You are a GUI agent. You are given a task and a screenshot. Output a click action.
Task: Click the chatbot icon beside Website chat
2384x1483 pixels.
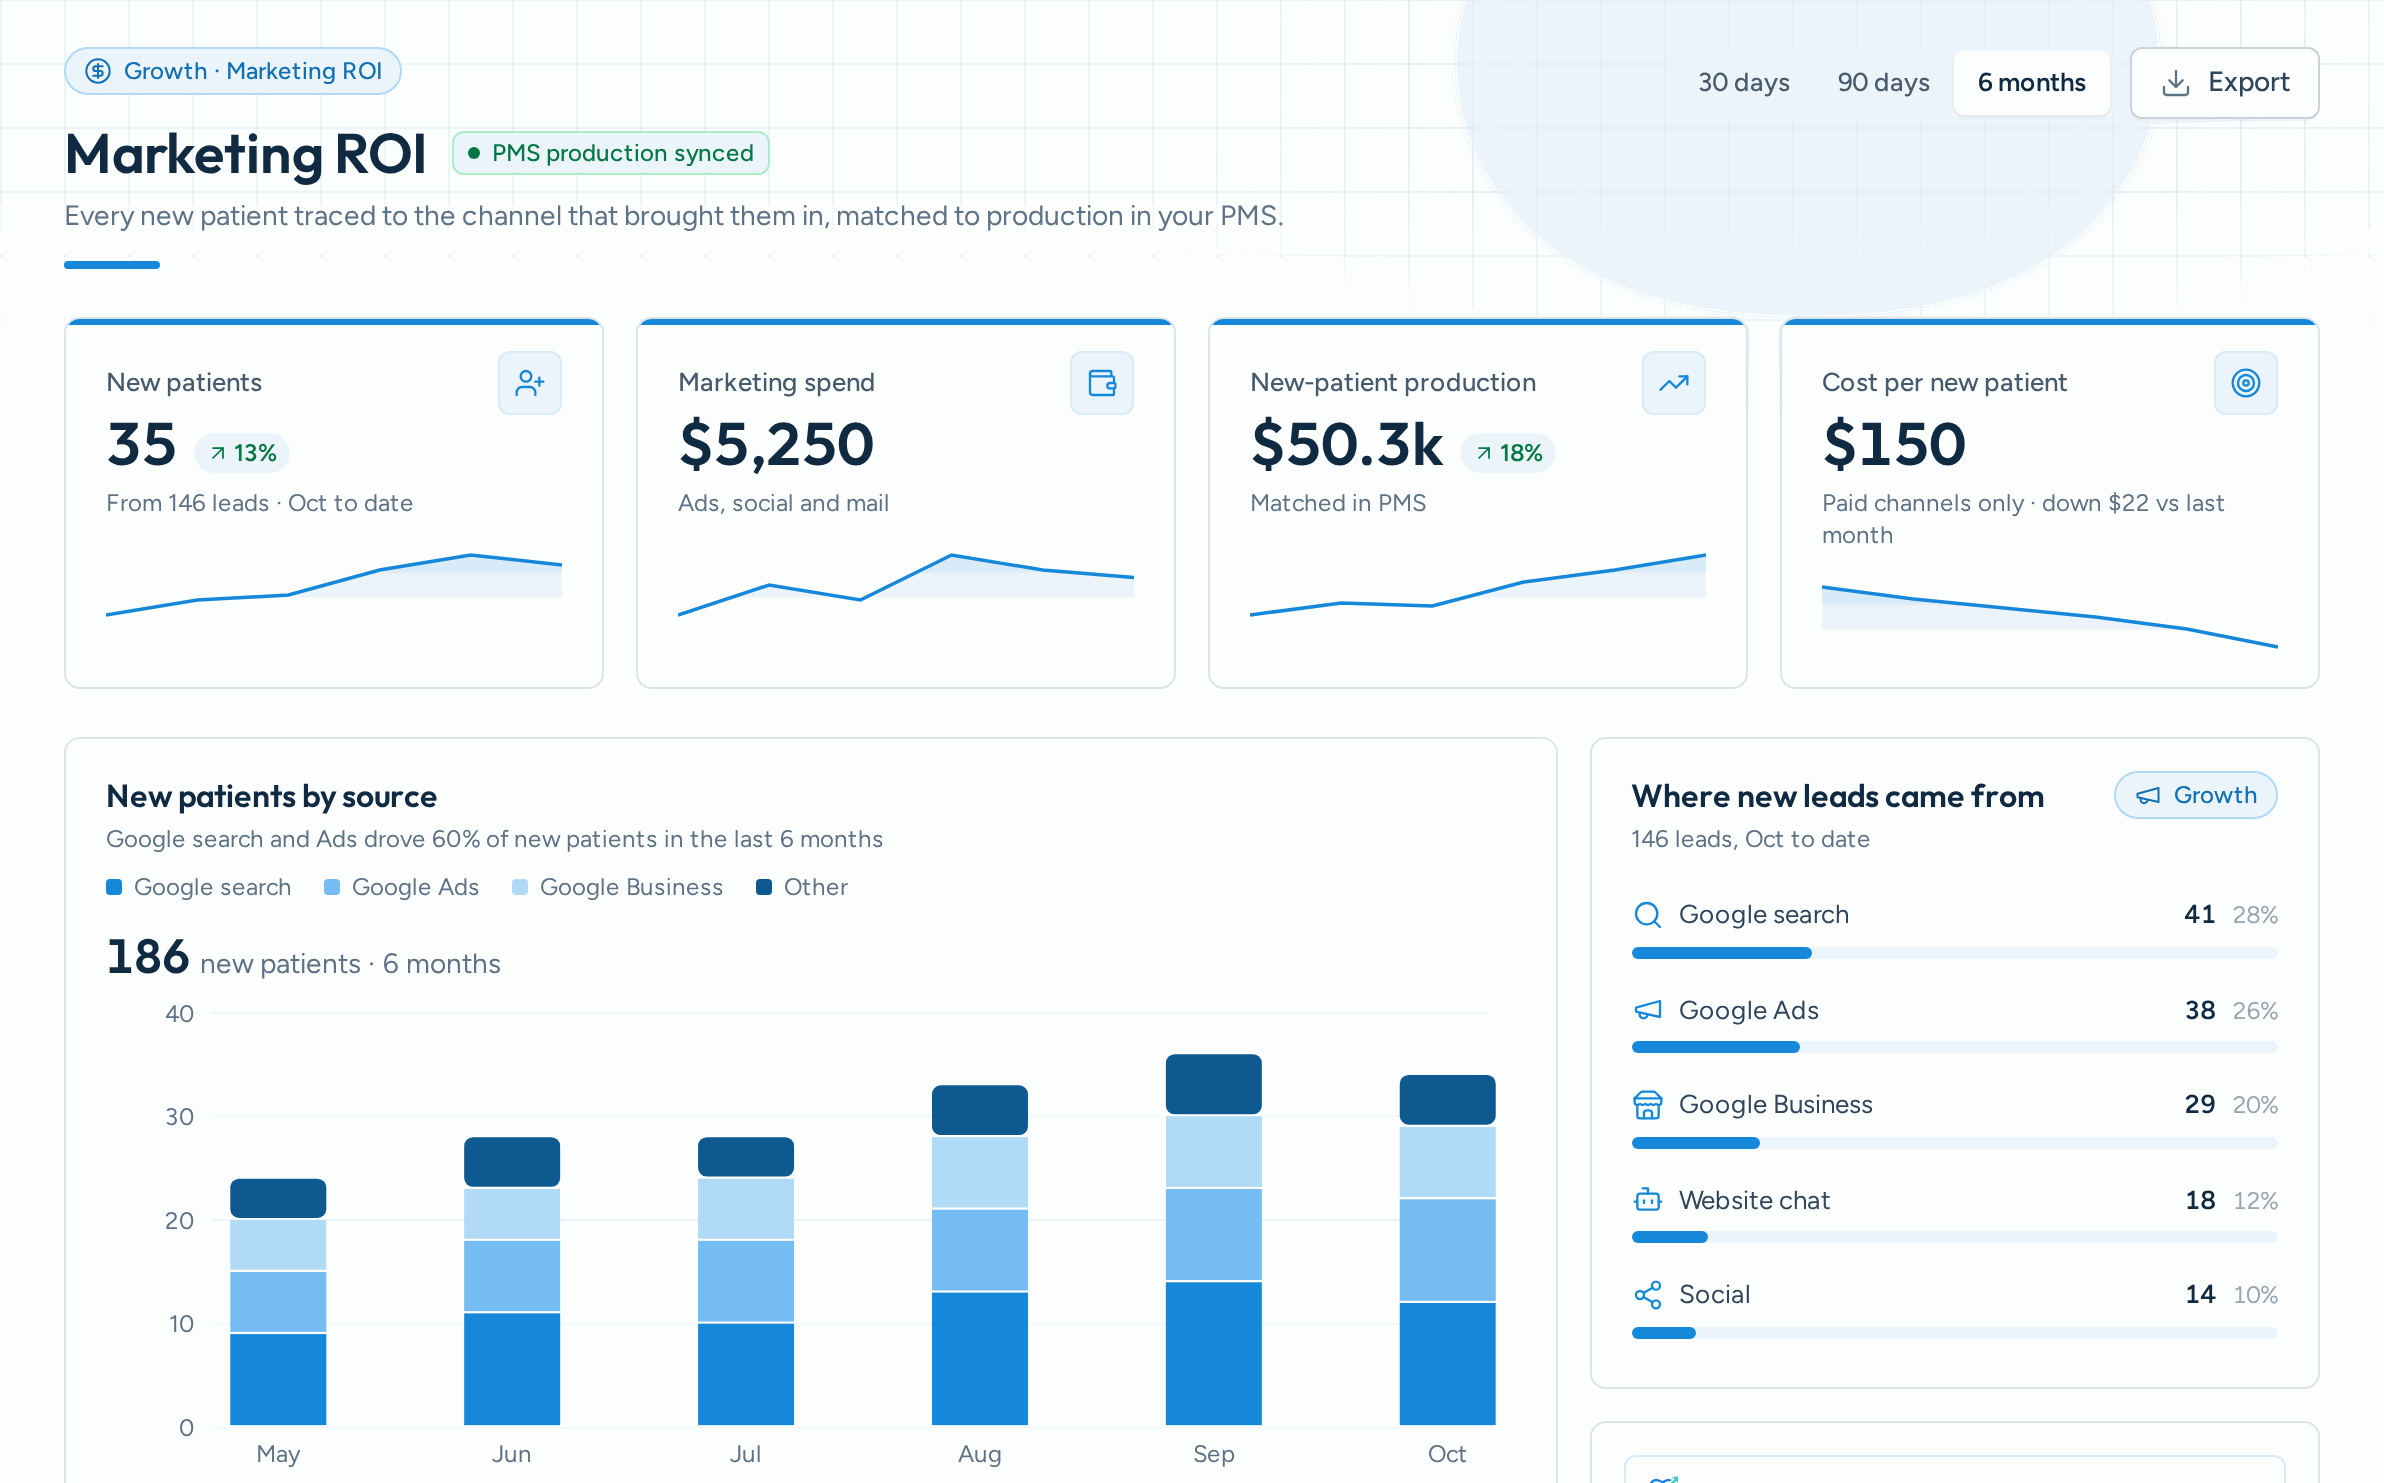(1647, 1200)
